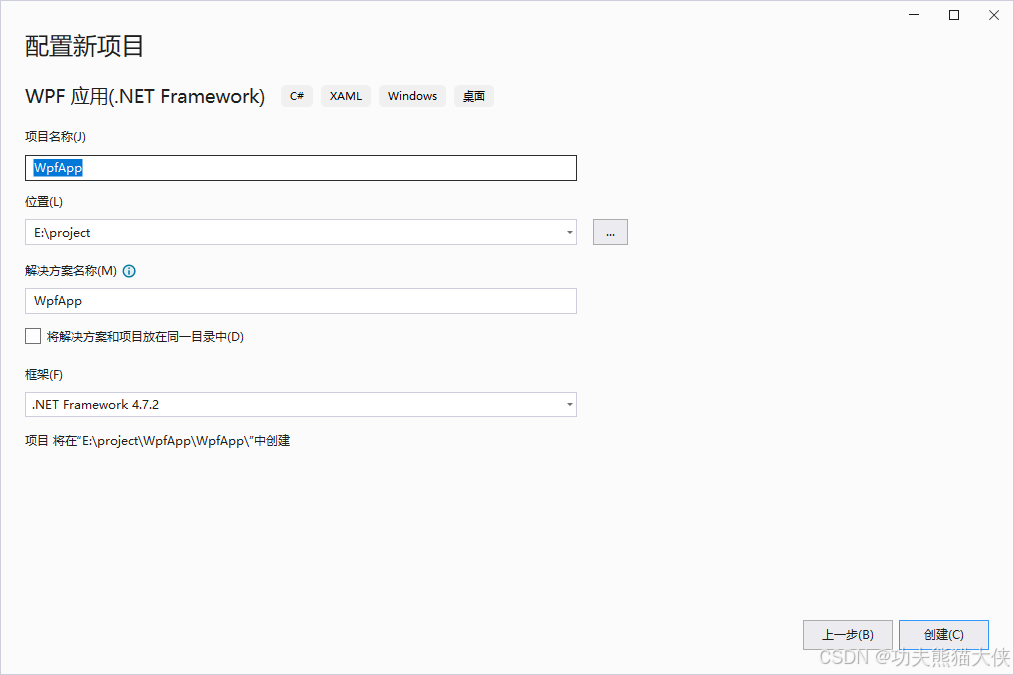Click the info icon beside solution name label
1014x675 pixels.
point(129,271)
